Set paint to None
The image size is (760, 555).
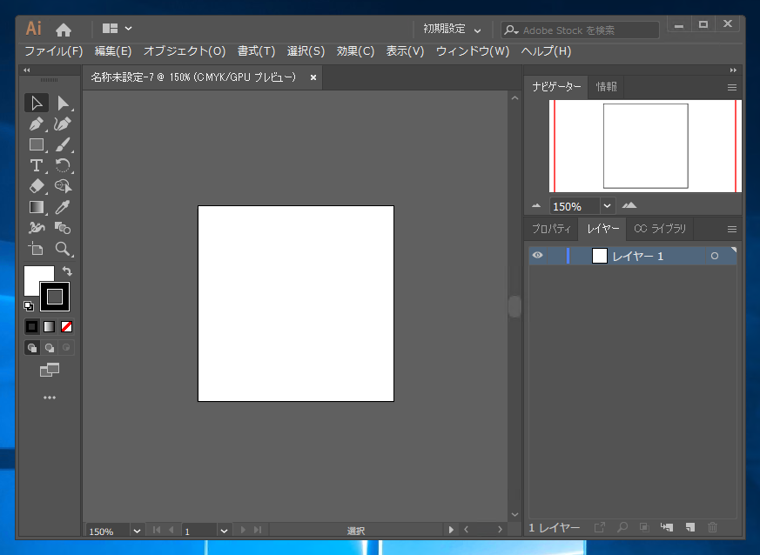[67, 327]
